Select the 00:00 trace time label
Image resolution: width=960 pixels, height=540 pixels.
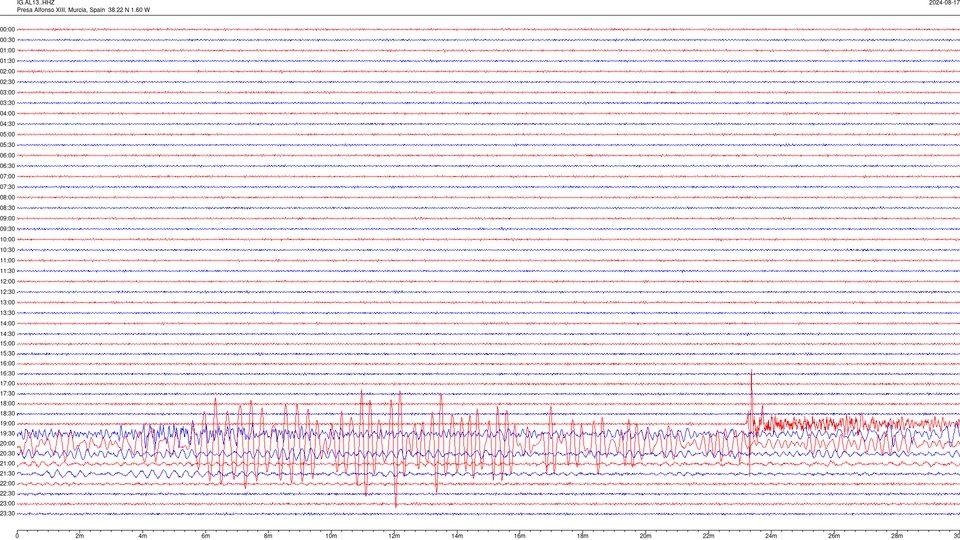(7, 29)
